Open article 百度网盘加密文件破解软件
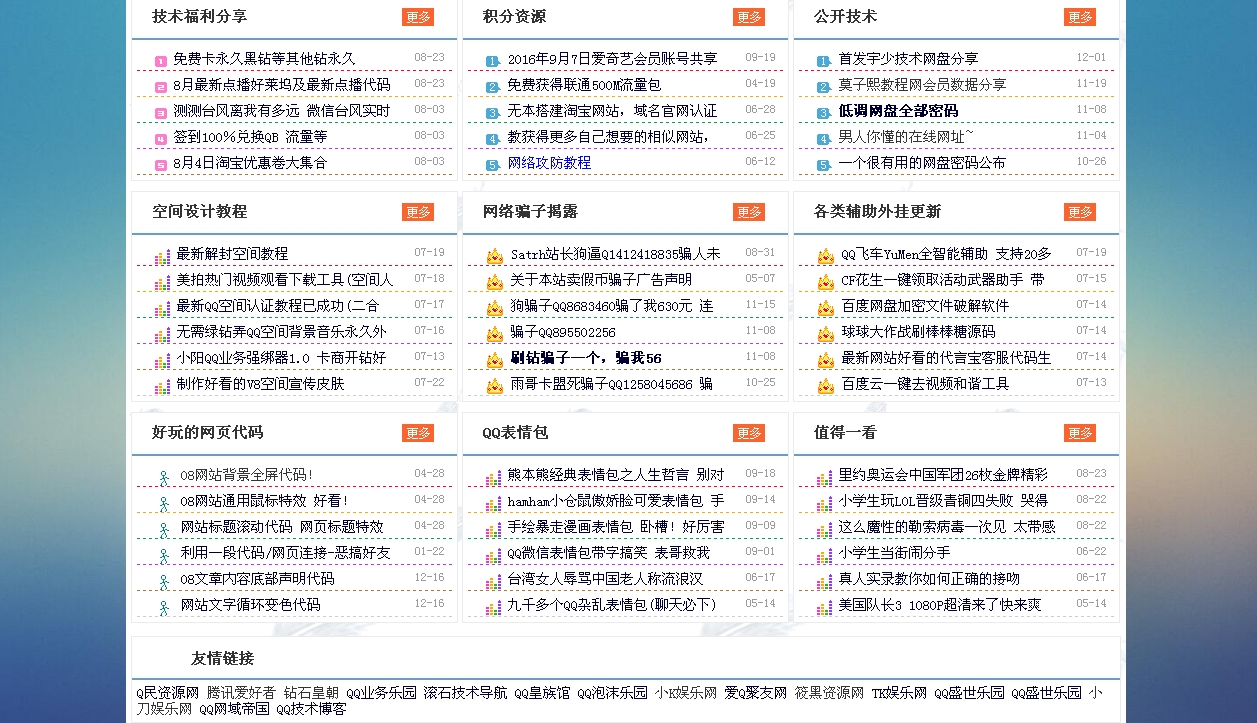This screenshot has width=1257, height=723. pos(925,306)
